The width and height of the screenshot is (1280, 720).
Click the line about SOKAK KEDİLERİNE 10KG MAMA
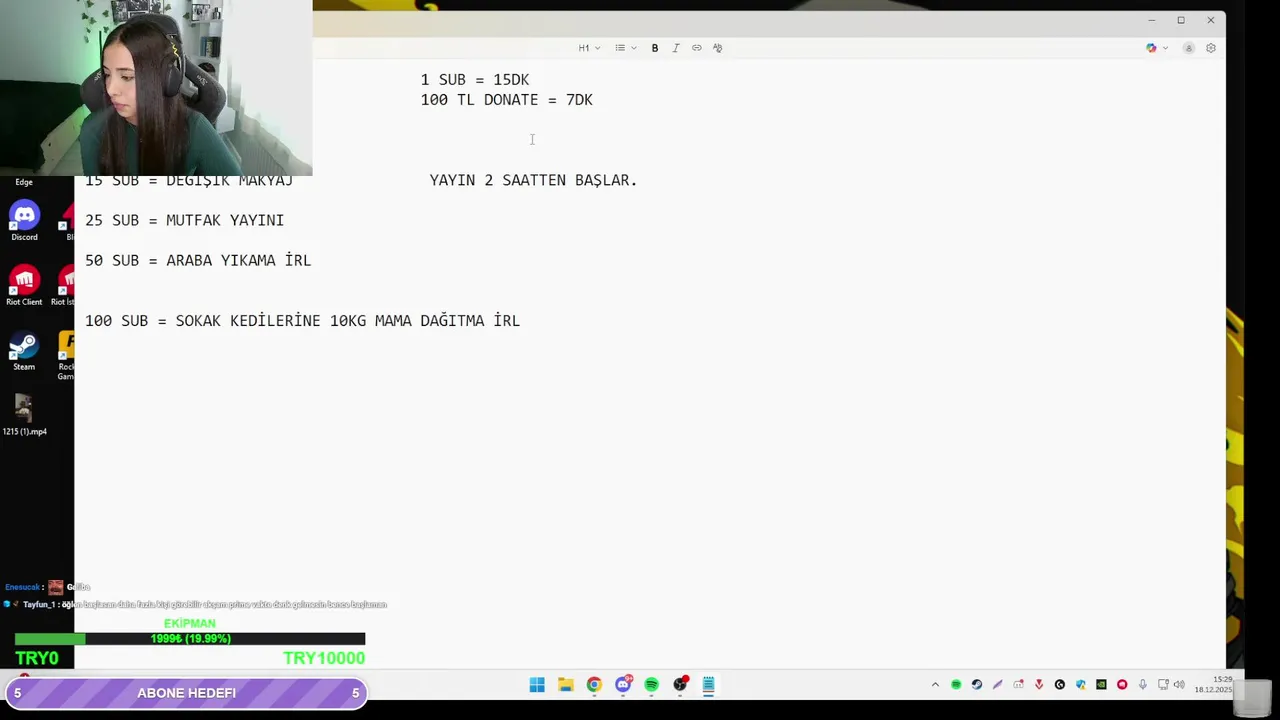click(x=303, y=320)
